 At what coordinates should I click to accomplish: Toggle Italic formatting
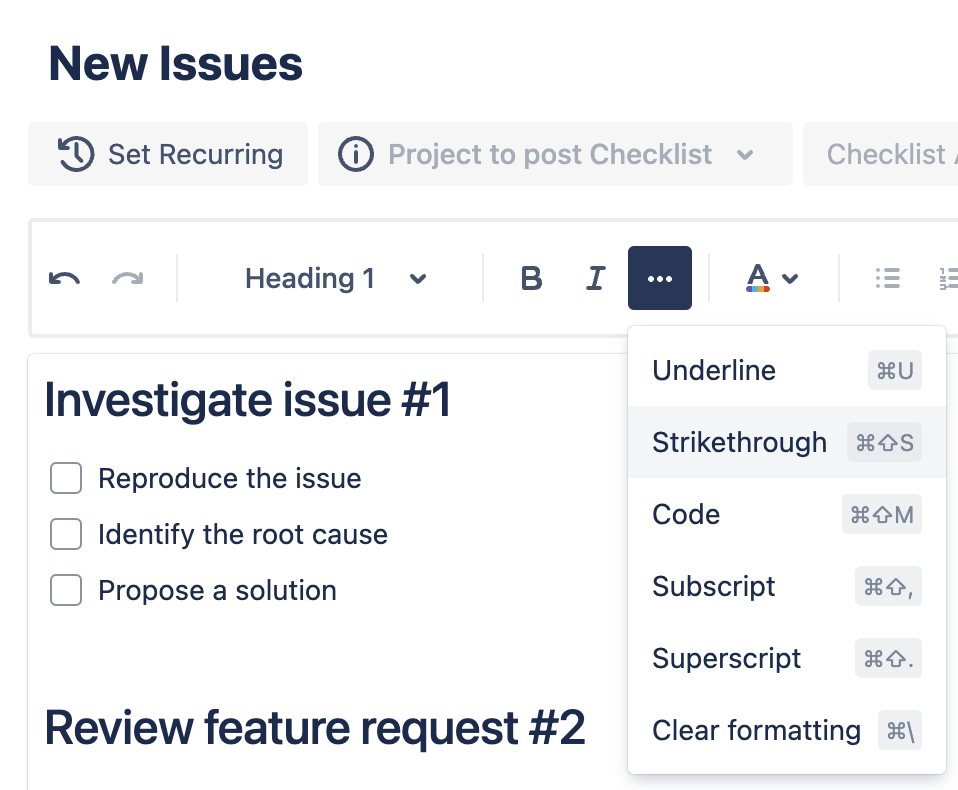[x=596, y=279]
